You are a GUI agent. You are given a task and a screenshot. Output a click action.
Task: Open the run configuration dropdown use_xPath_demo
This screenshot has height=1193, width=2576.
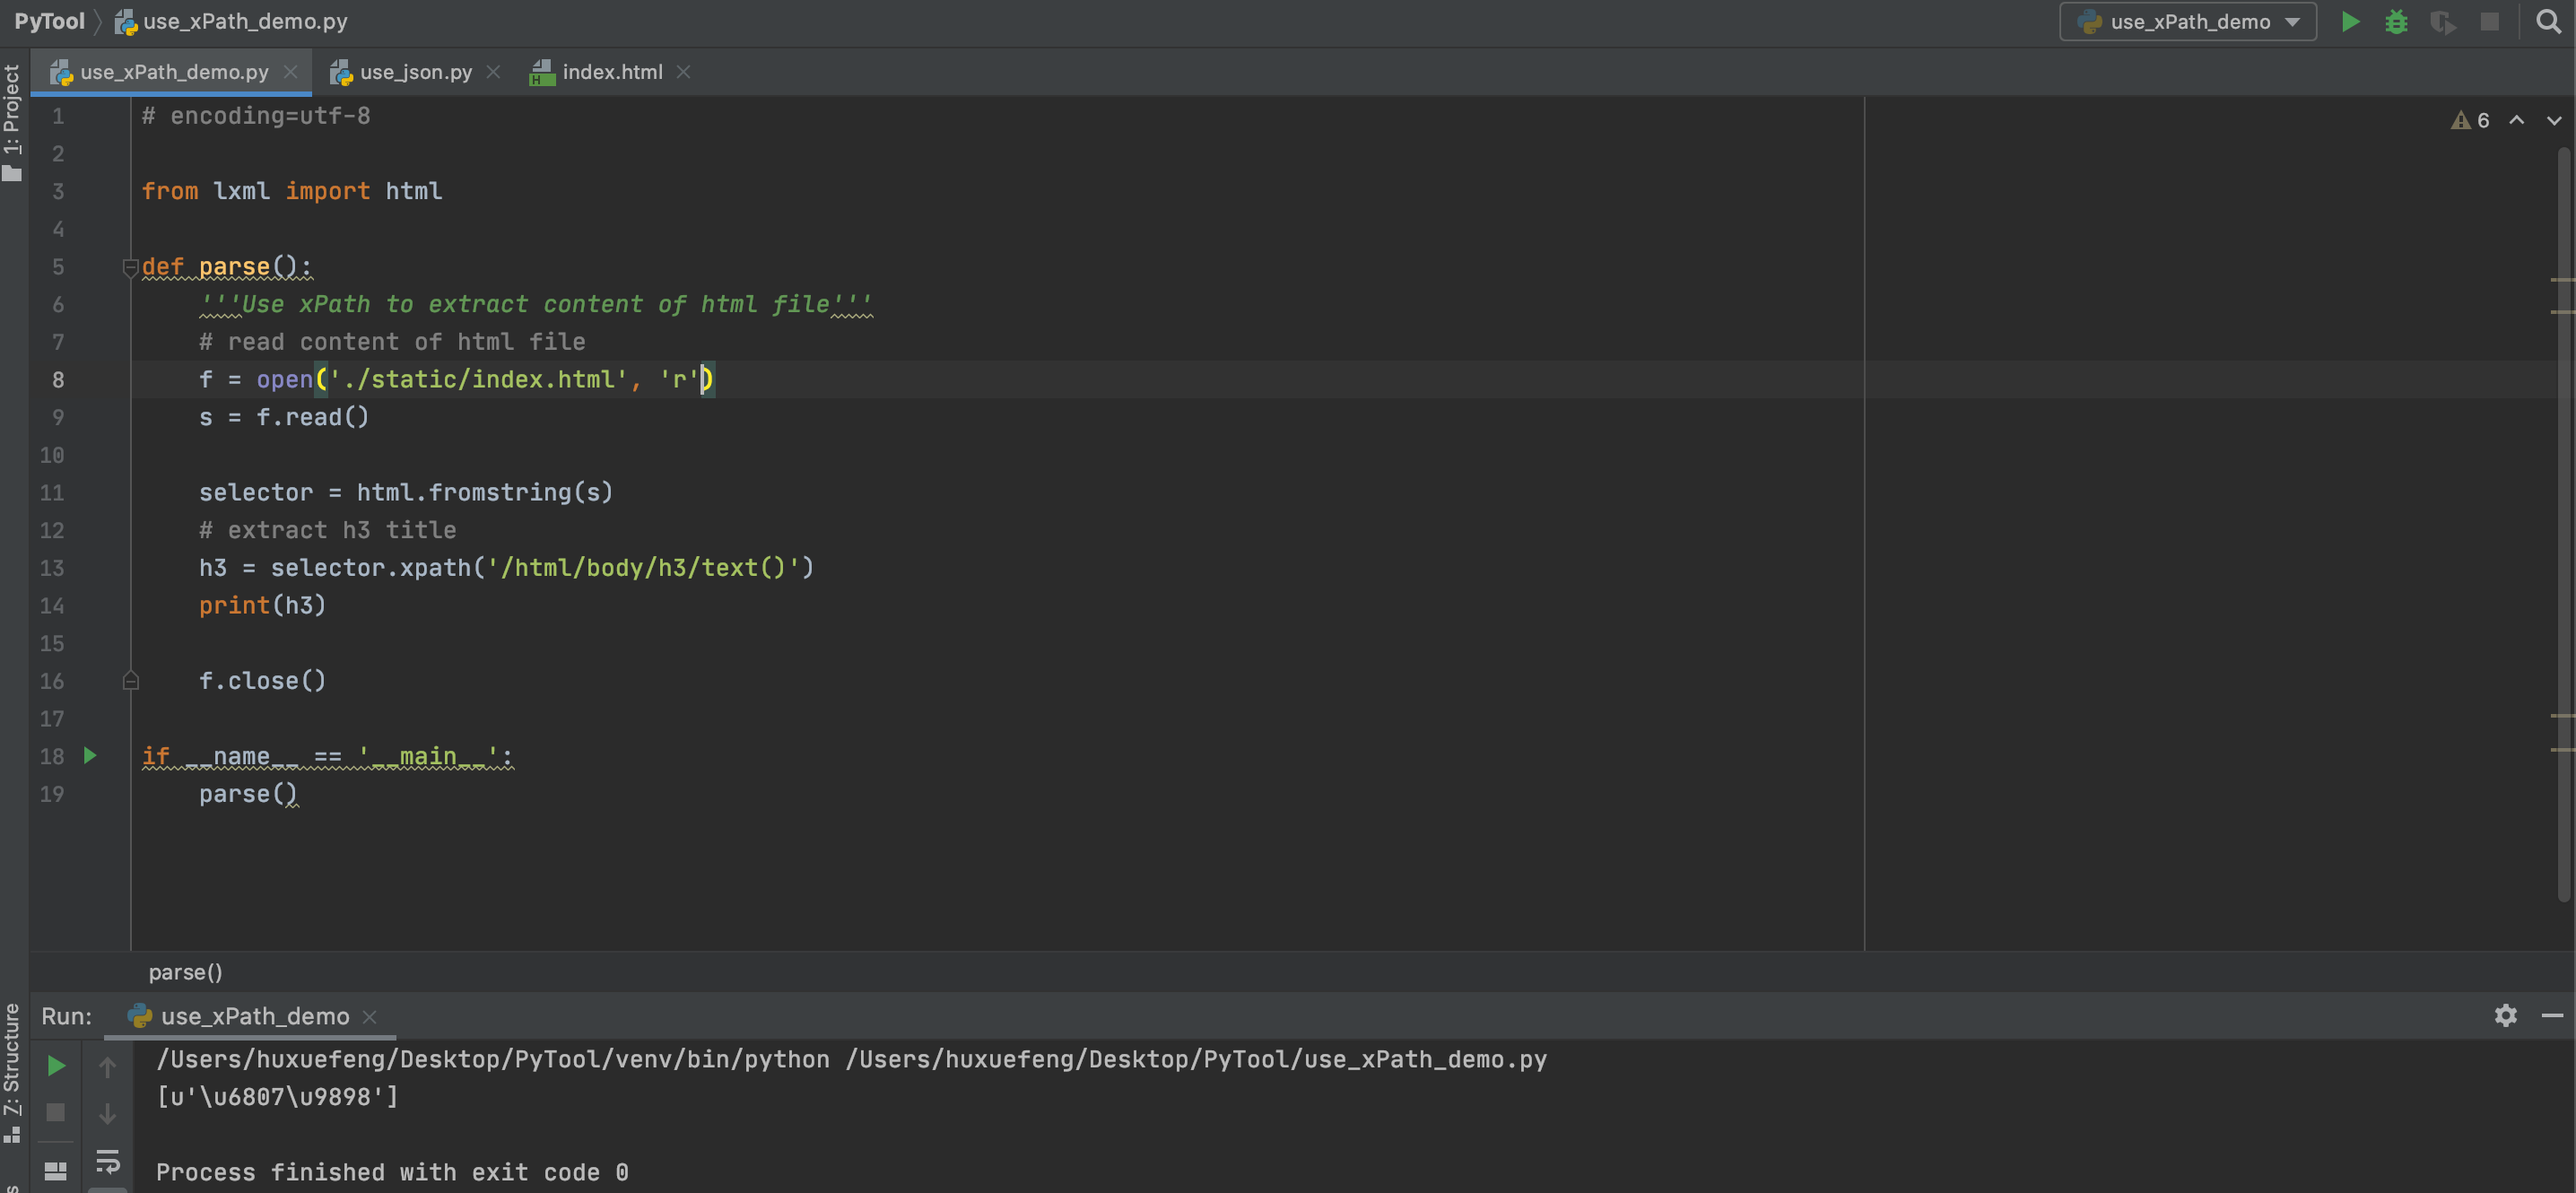click(x=2188, y=22)
